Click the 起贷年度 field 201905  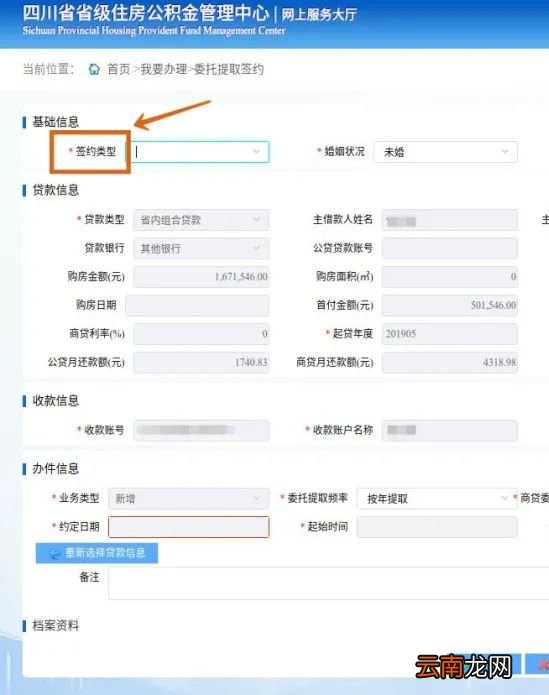[x=449, y=334]
